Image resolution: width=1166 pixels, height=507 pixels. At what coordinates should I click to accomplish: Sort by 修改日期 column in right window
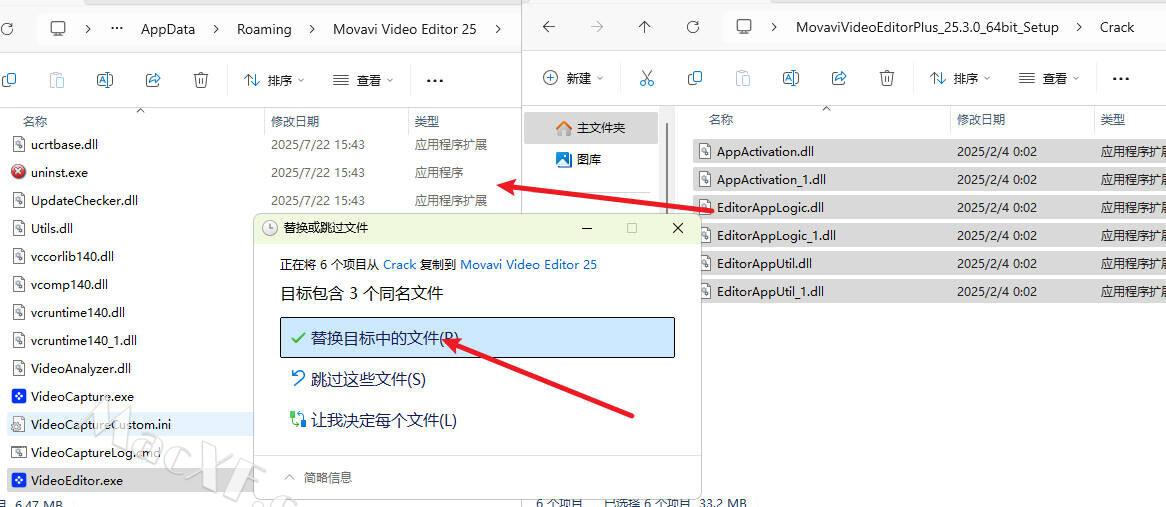(981, 119)
